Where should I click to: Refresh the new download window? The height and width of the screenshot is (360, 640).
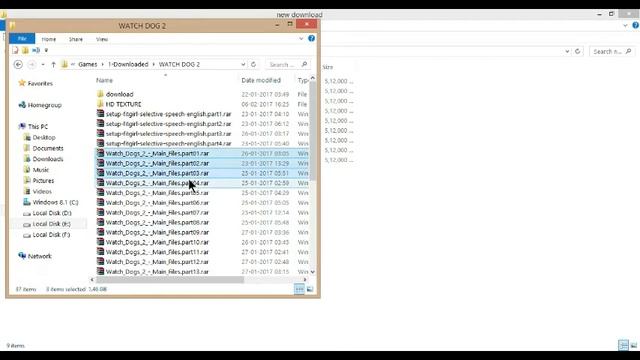point(577,51)
